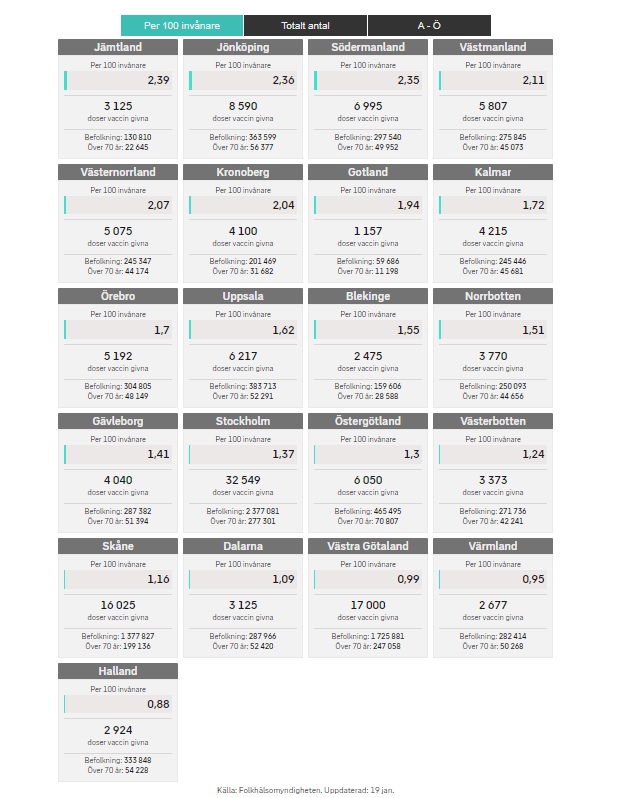The height and width of the screenshot is (798, 620).
Task: Click Stockholm's 1,37 per 100 bar
Action: (x=243, y=455)
